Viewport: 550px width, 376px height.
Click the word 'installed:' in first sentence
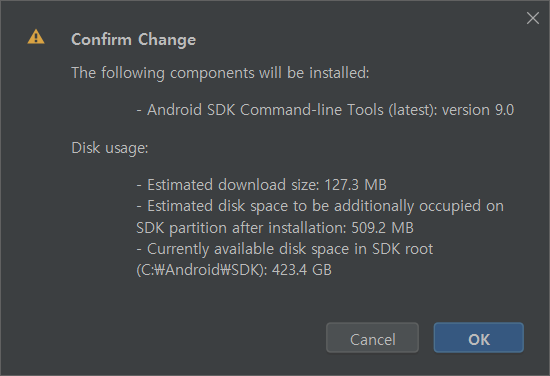point(339,73)
